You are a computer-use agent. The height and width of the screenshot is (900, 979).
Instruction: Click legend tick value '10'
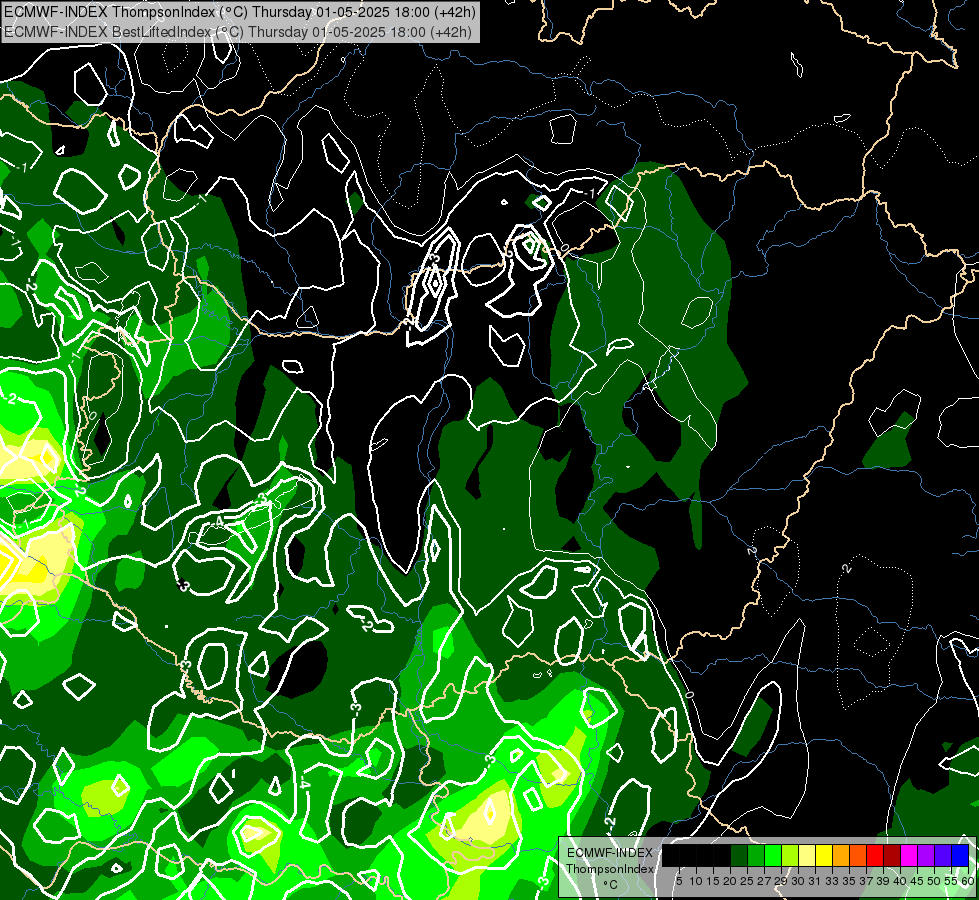coord(696,881)
